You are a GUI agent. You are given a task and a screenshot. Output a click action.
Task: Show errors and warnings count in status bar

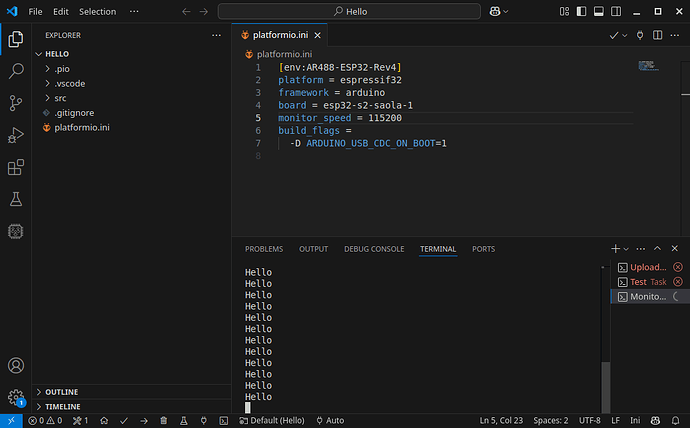[45, 421]
